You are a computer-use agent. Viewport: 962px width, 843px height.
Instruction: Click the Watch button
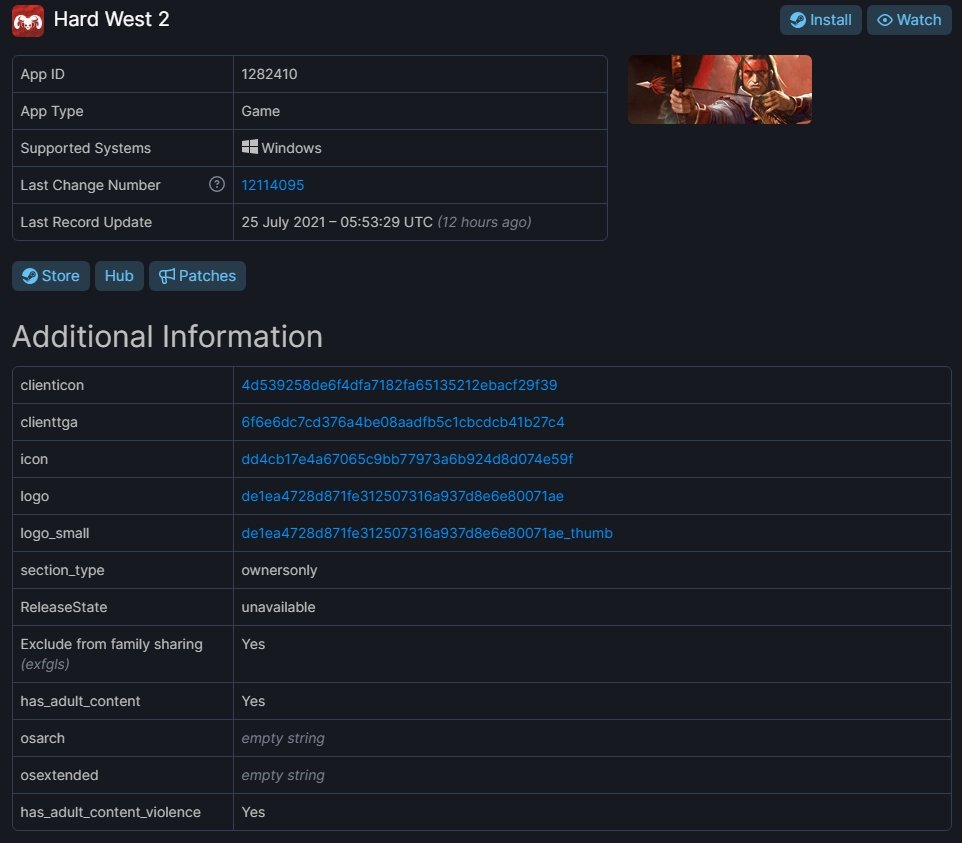[x=909, y=20]
